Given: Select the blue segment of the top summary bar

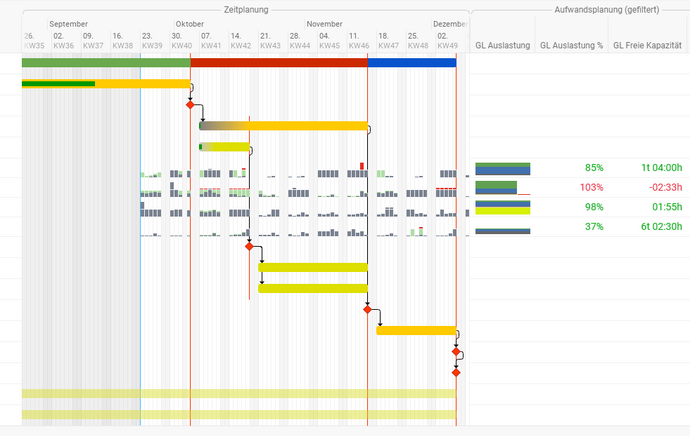Looking at the screenshot, I should pyautogui.click(x=411, y=62).
